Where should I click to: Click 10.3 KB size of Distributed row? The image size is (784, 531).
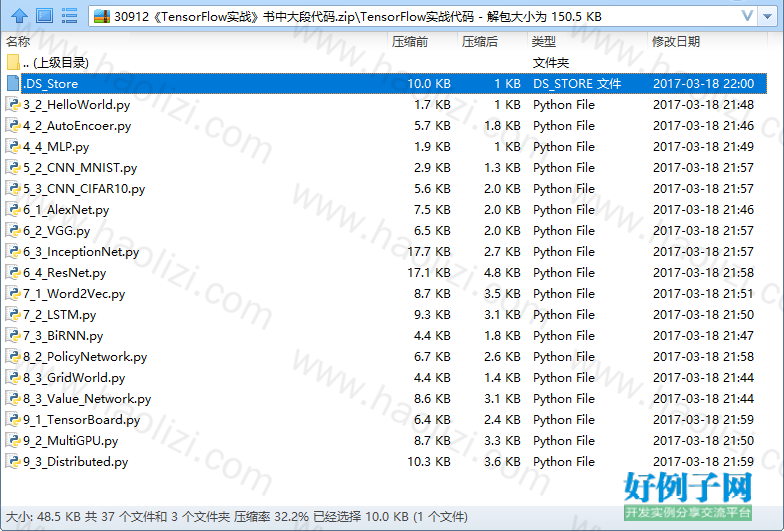pos(429,462)
